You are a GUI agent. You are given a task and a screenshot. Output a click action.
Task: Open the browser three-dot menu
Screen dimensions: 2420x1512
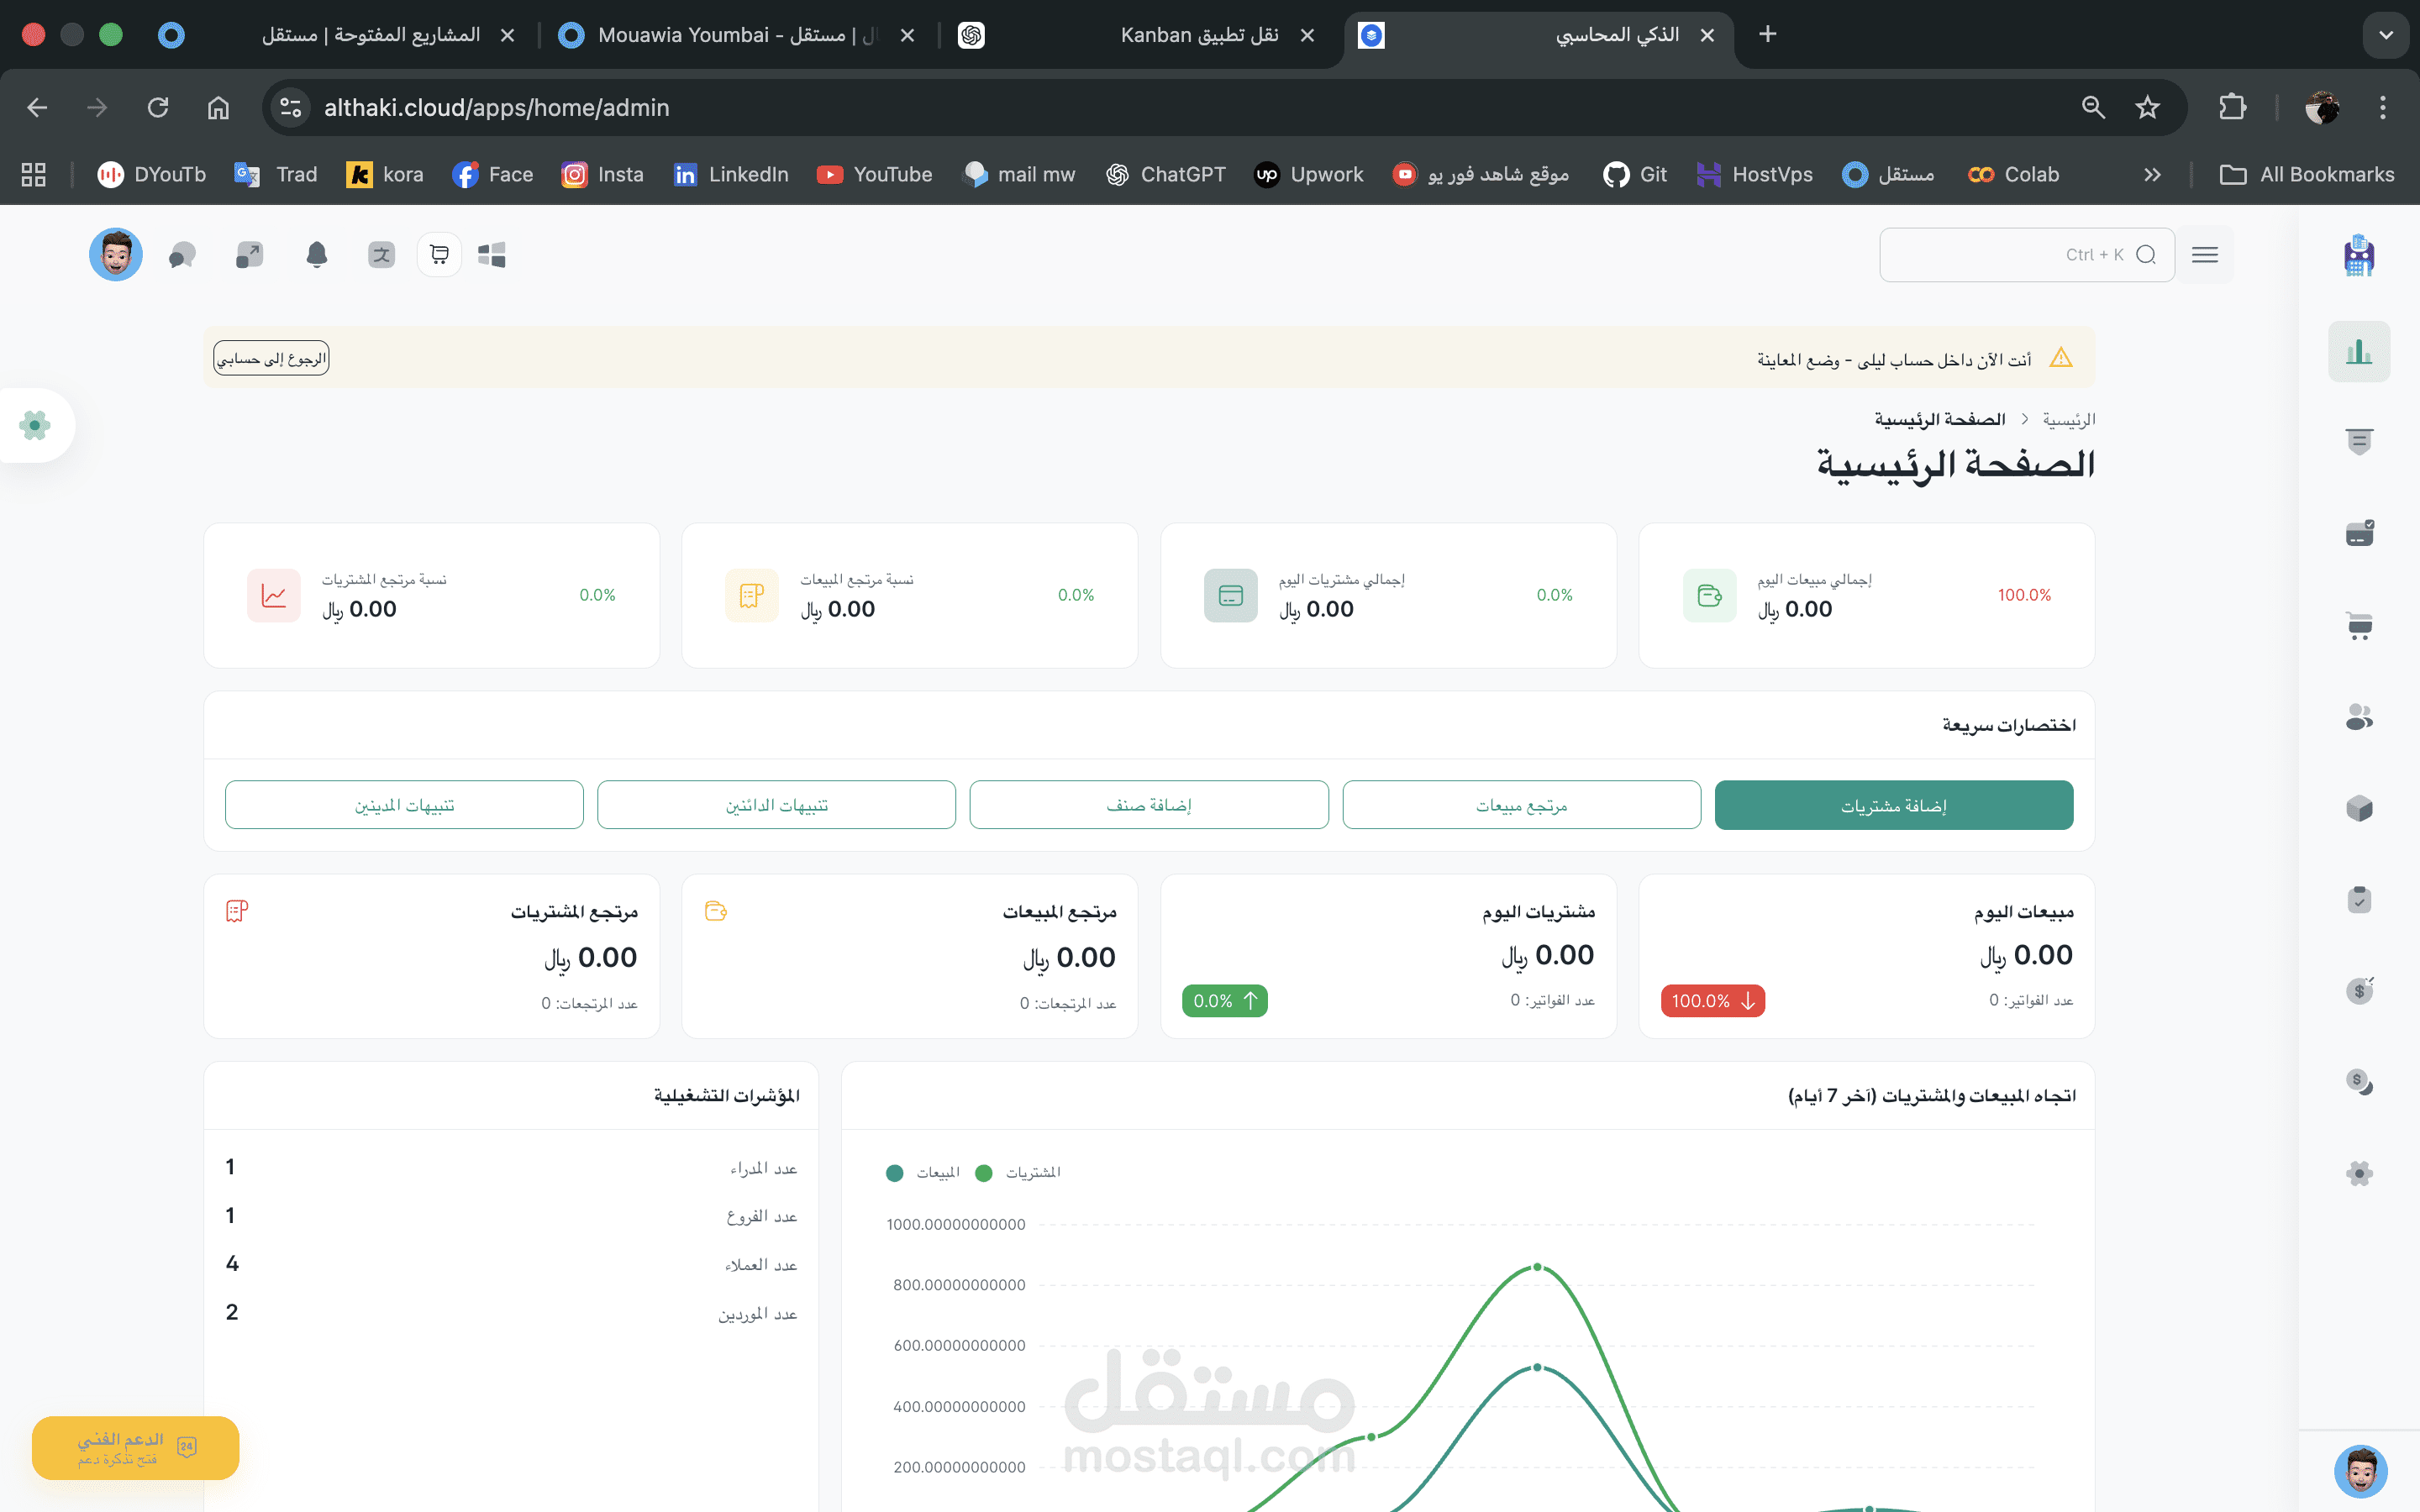(x=2382, y=108)
